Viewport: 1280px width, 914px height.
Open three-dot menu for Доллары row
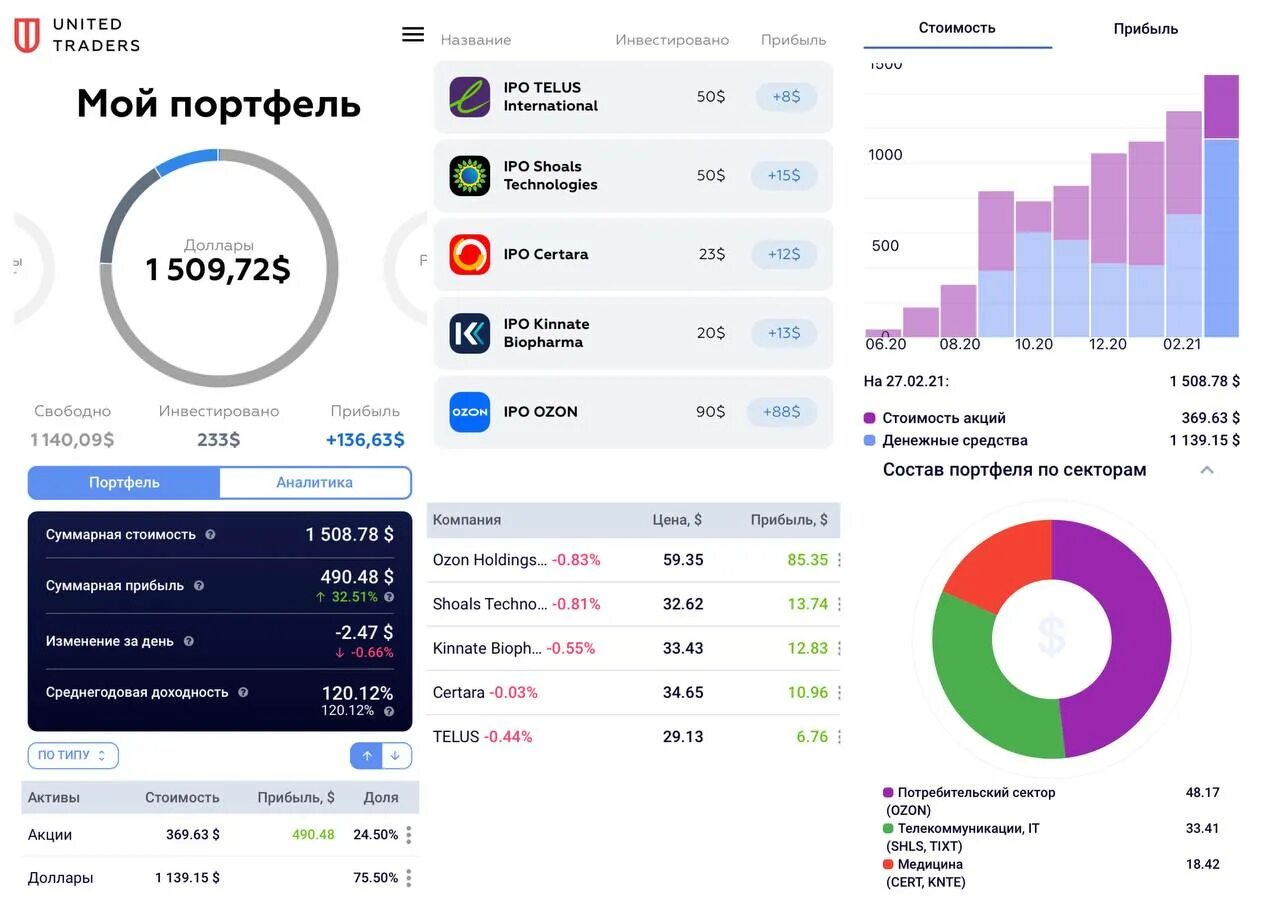tap(408, 878)
